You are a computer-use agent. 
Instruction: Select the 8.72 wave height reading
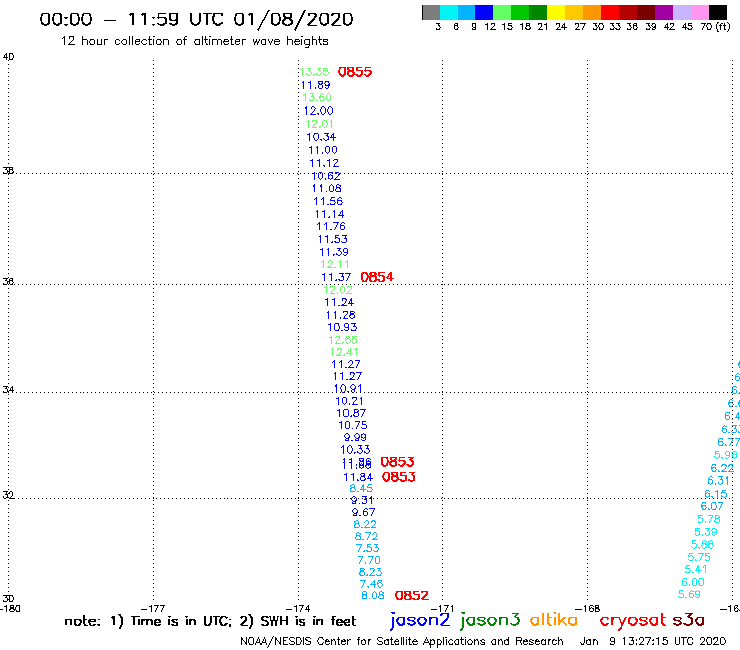(366, 536)
